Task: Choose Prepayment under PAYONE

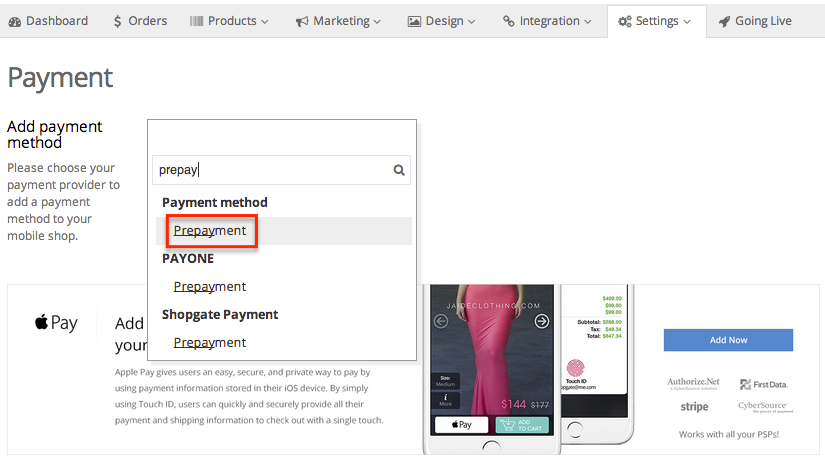Action: point(210,287)
